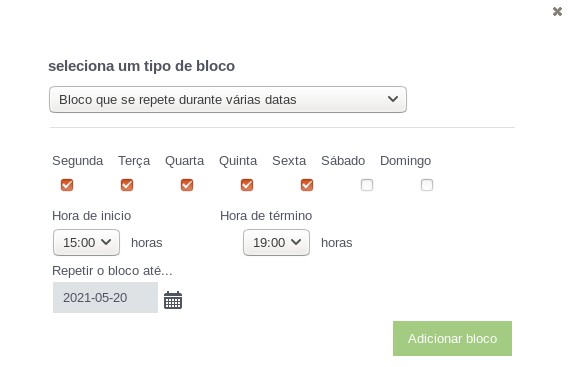Open the calendar date picker icon

[173, 300]
